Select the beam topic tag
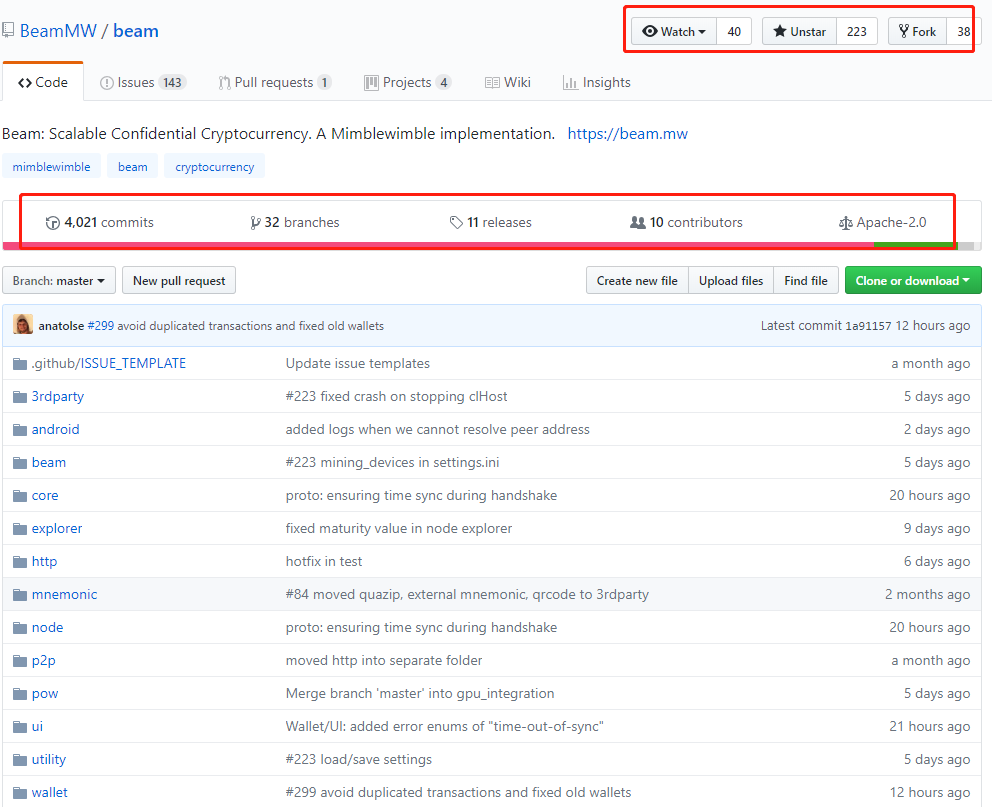Screen dimensions: 992x807 133,167
